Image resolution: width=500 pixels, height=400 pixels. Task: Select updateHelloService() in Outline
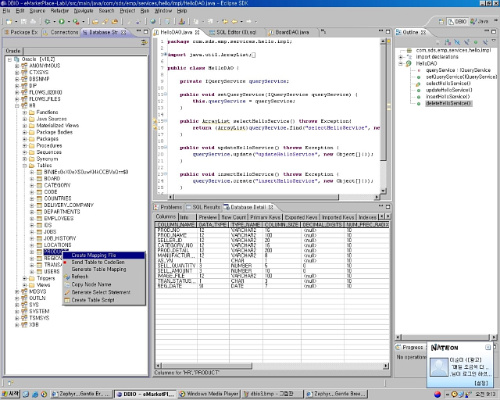[x=449, y=90]
